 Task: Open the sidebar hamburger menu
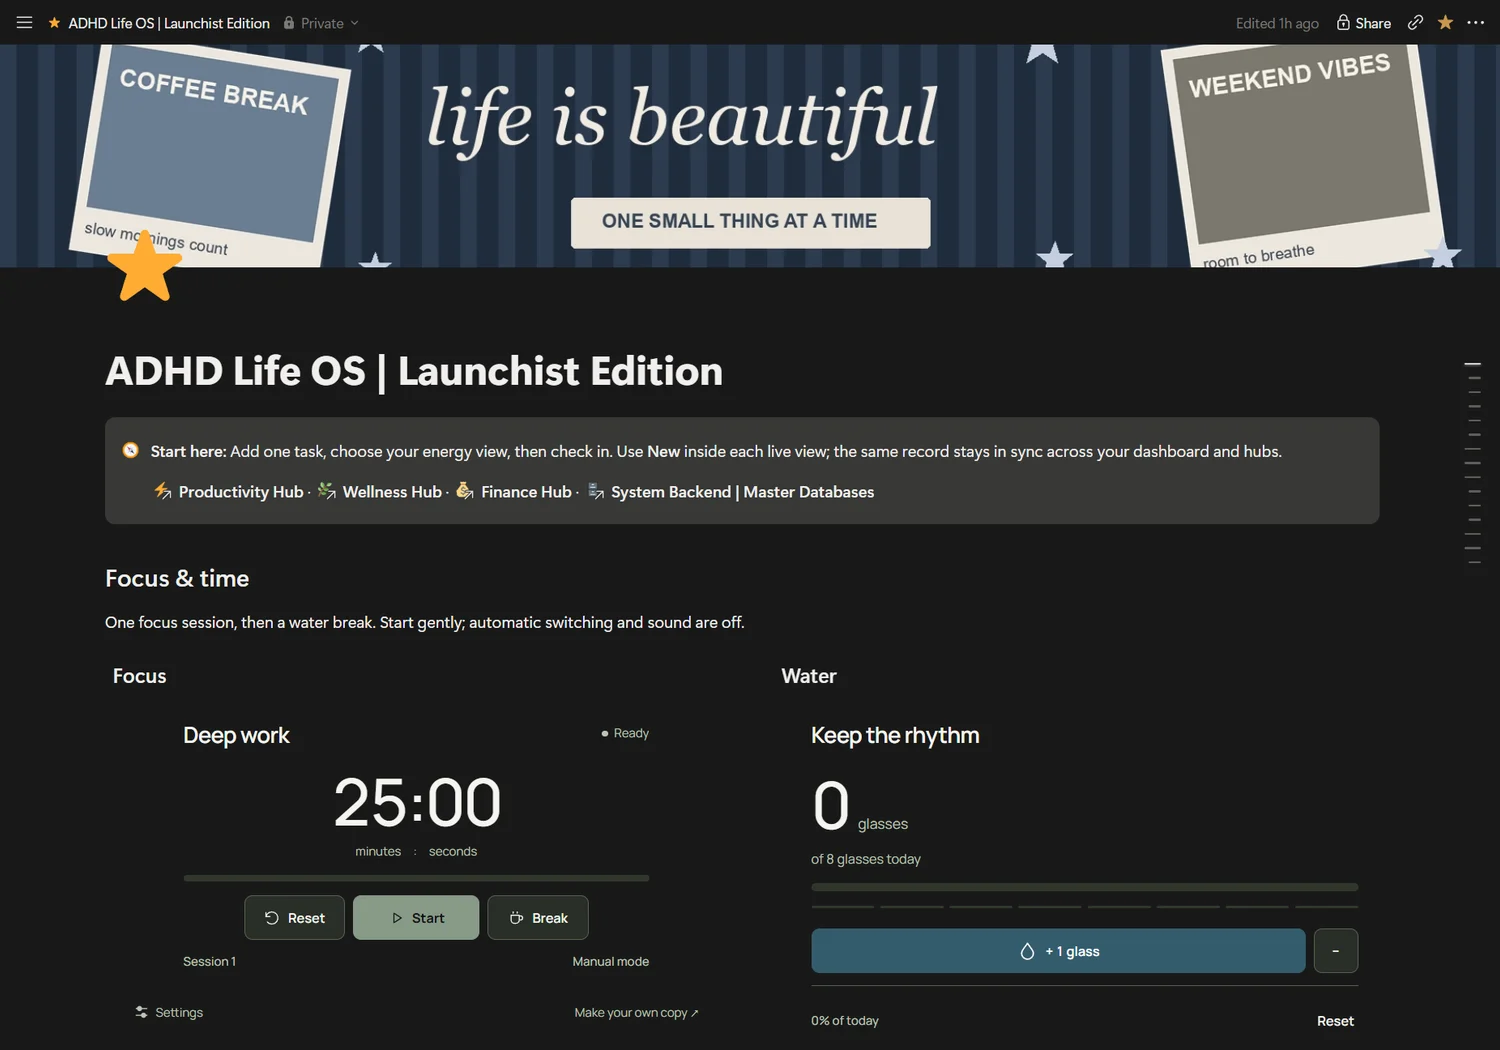tap(24, 22)
